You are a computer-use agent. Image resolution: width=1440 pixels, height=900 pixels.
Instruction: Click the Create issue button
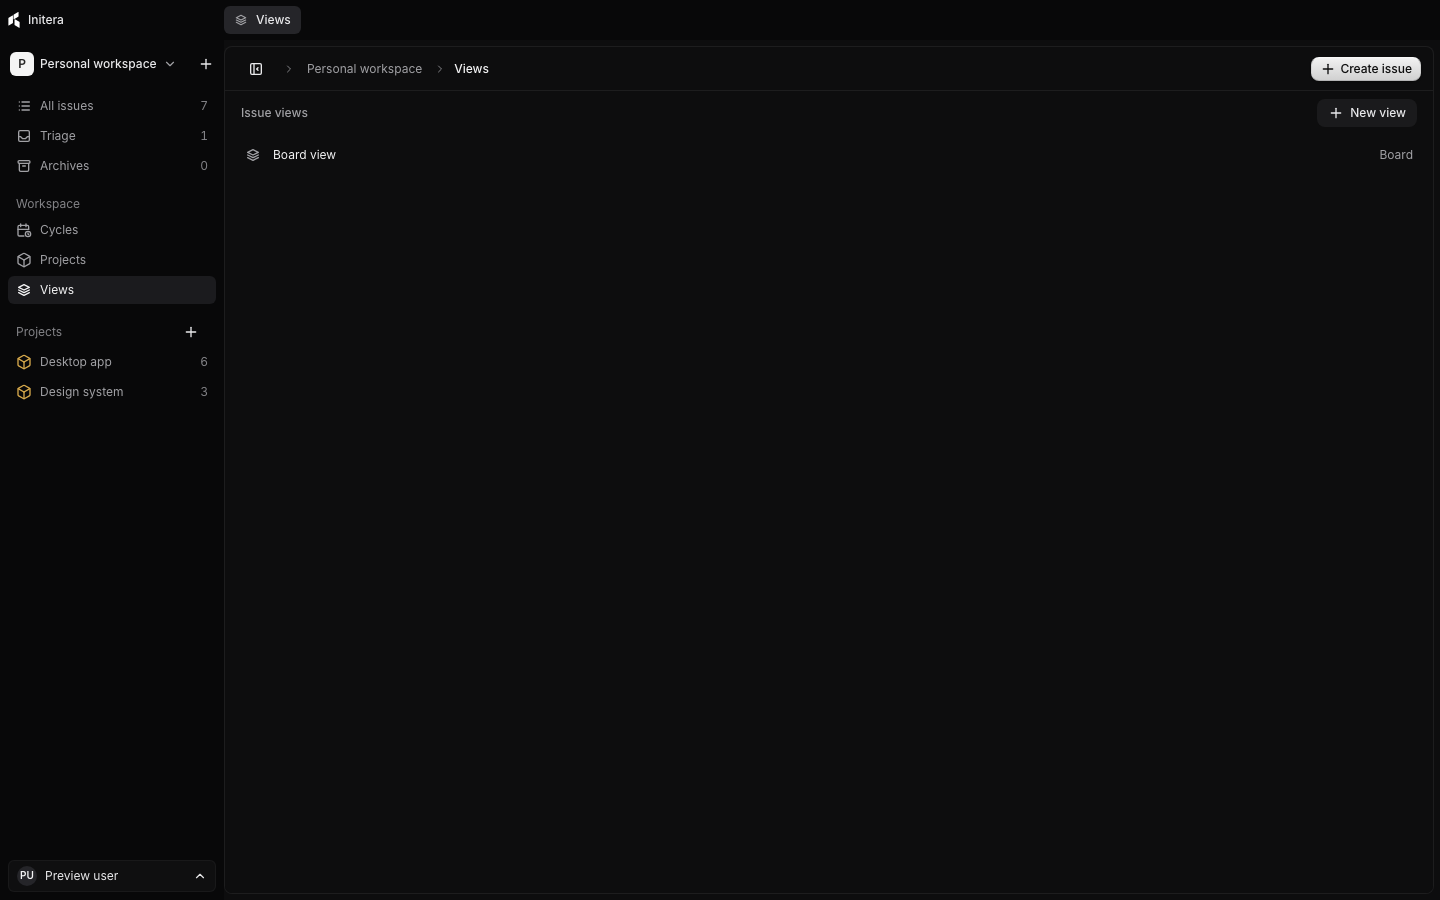click(x=1366, y=69)
